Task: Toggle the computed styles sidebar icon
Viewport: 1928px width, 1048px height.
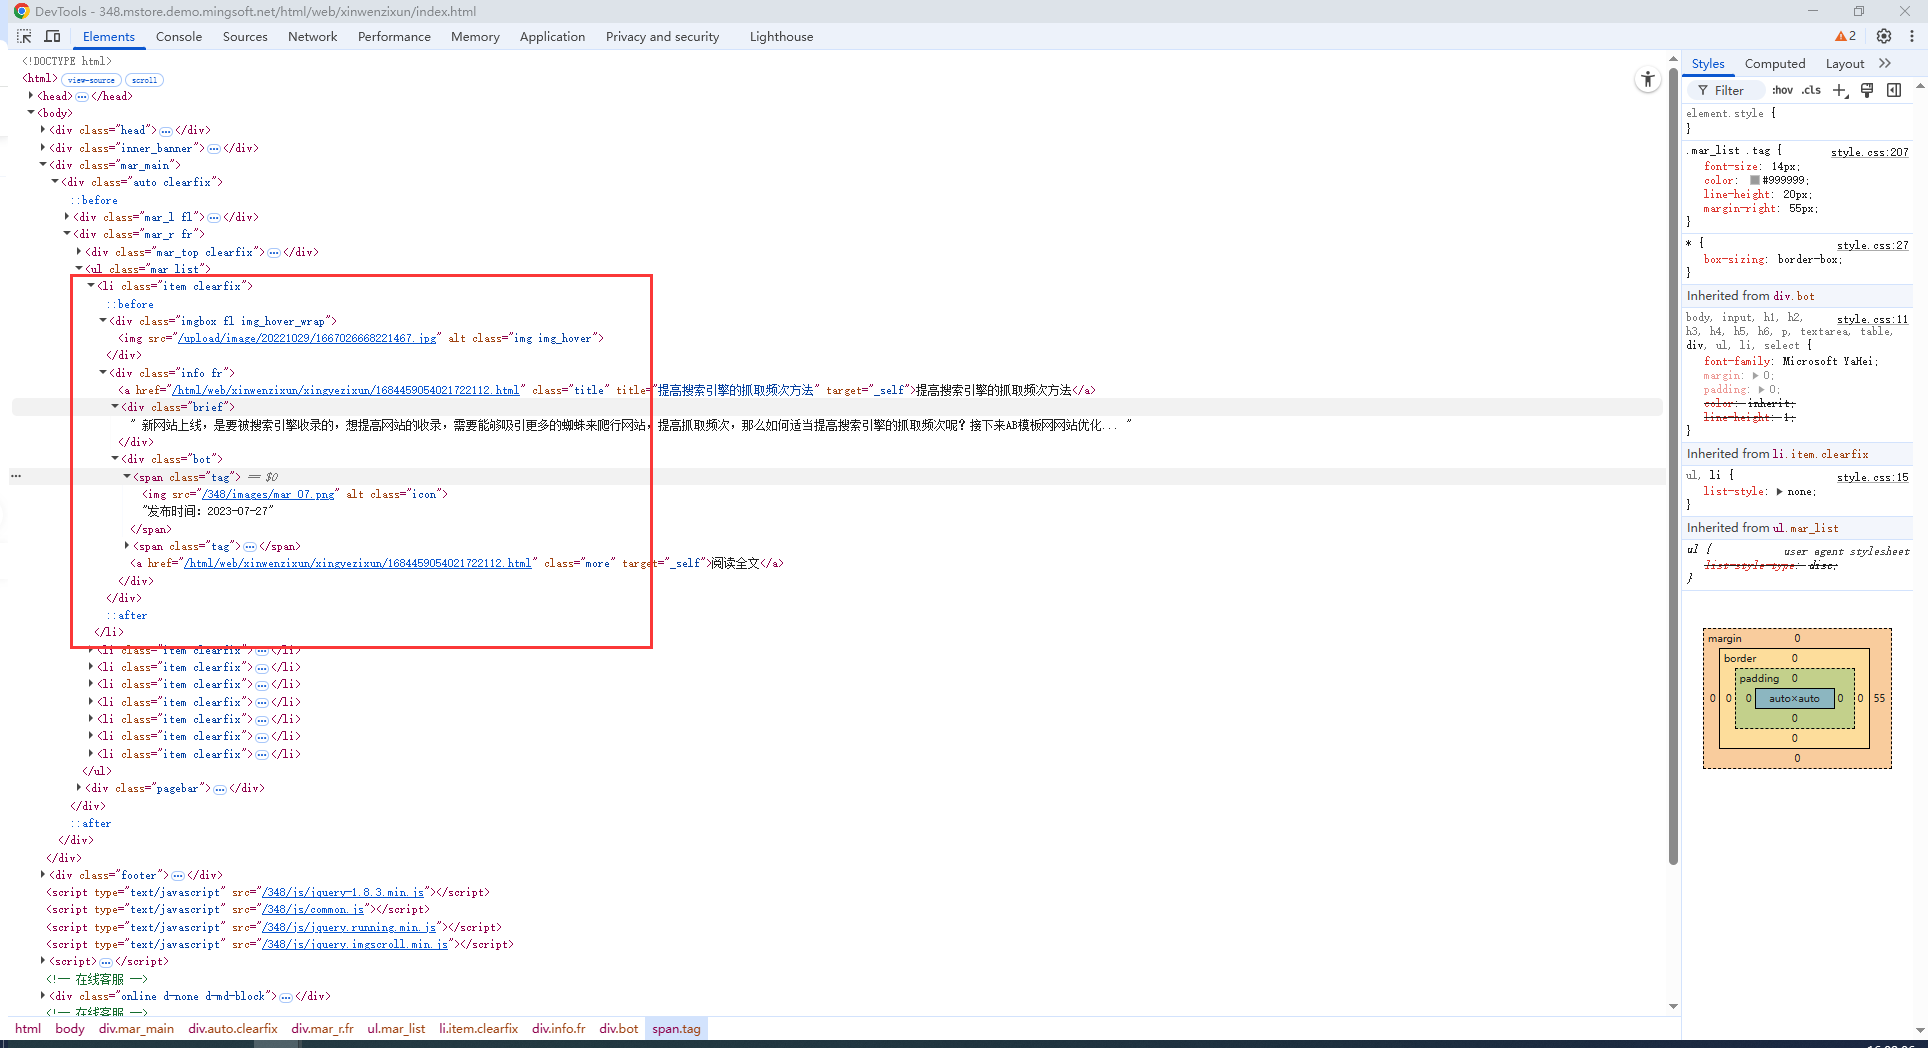Action: coord(1893,90)
